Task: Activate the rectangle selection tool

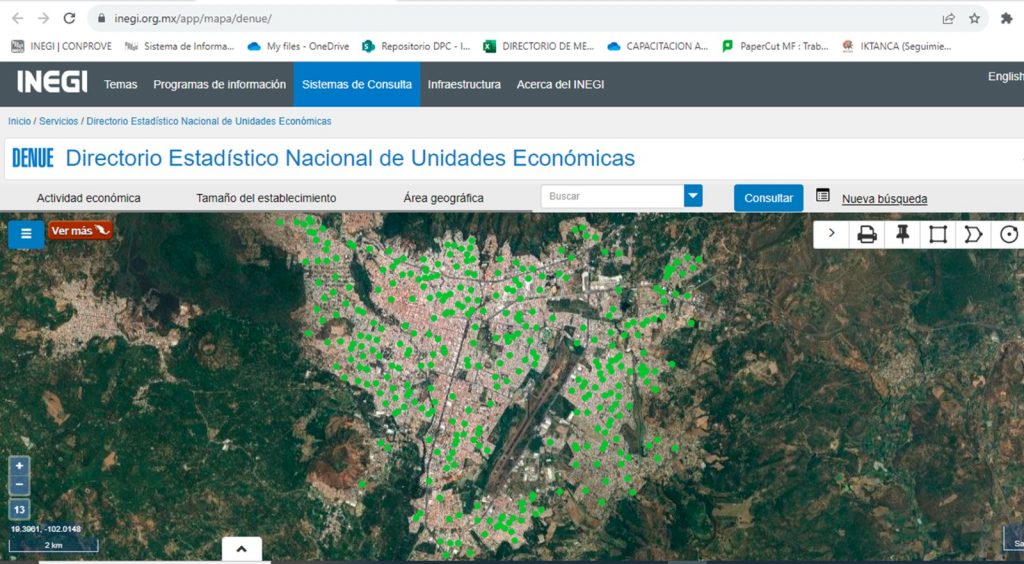Action: 938,234
